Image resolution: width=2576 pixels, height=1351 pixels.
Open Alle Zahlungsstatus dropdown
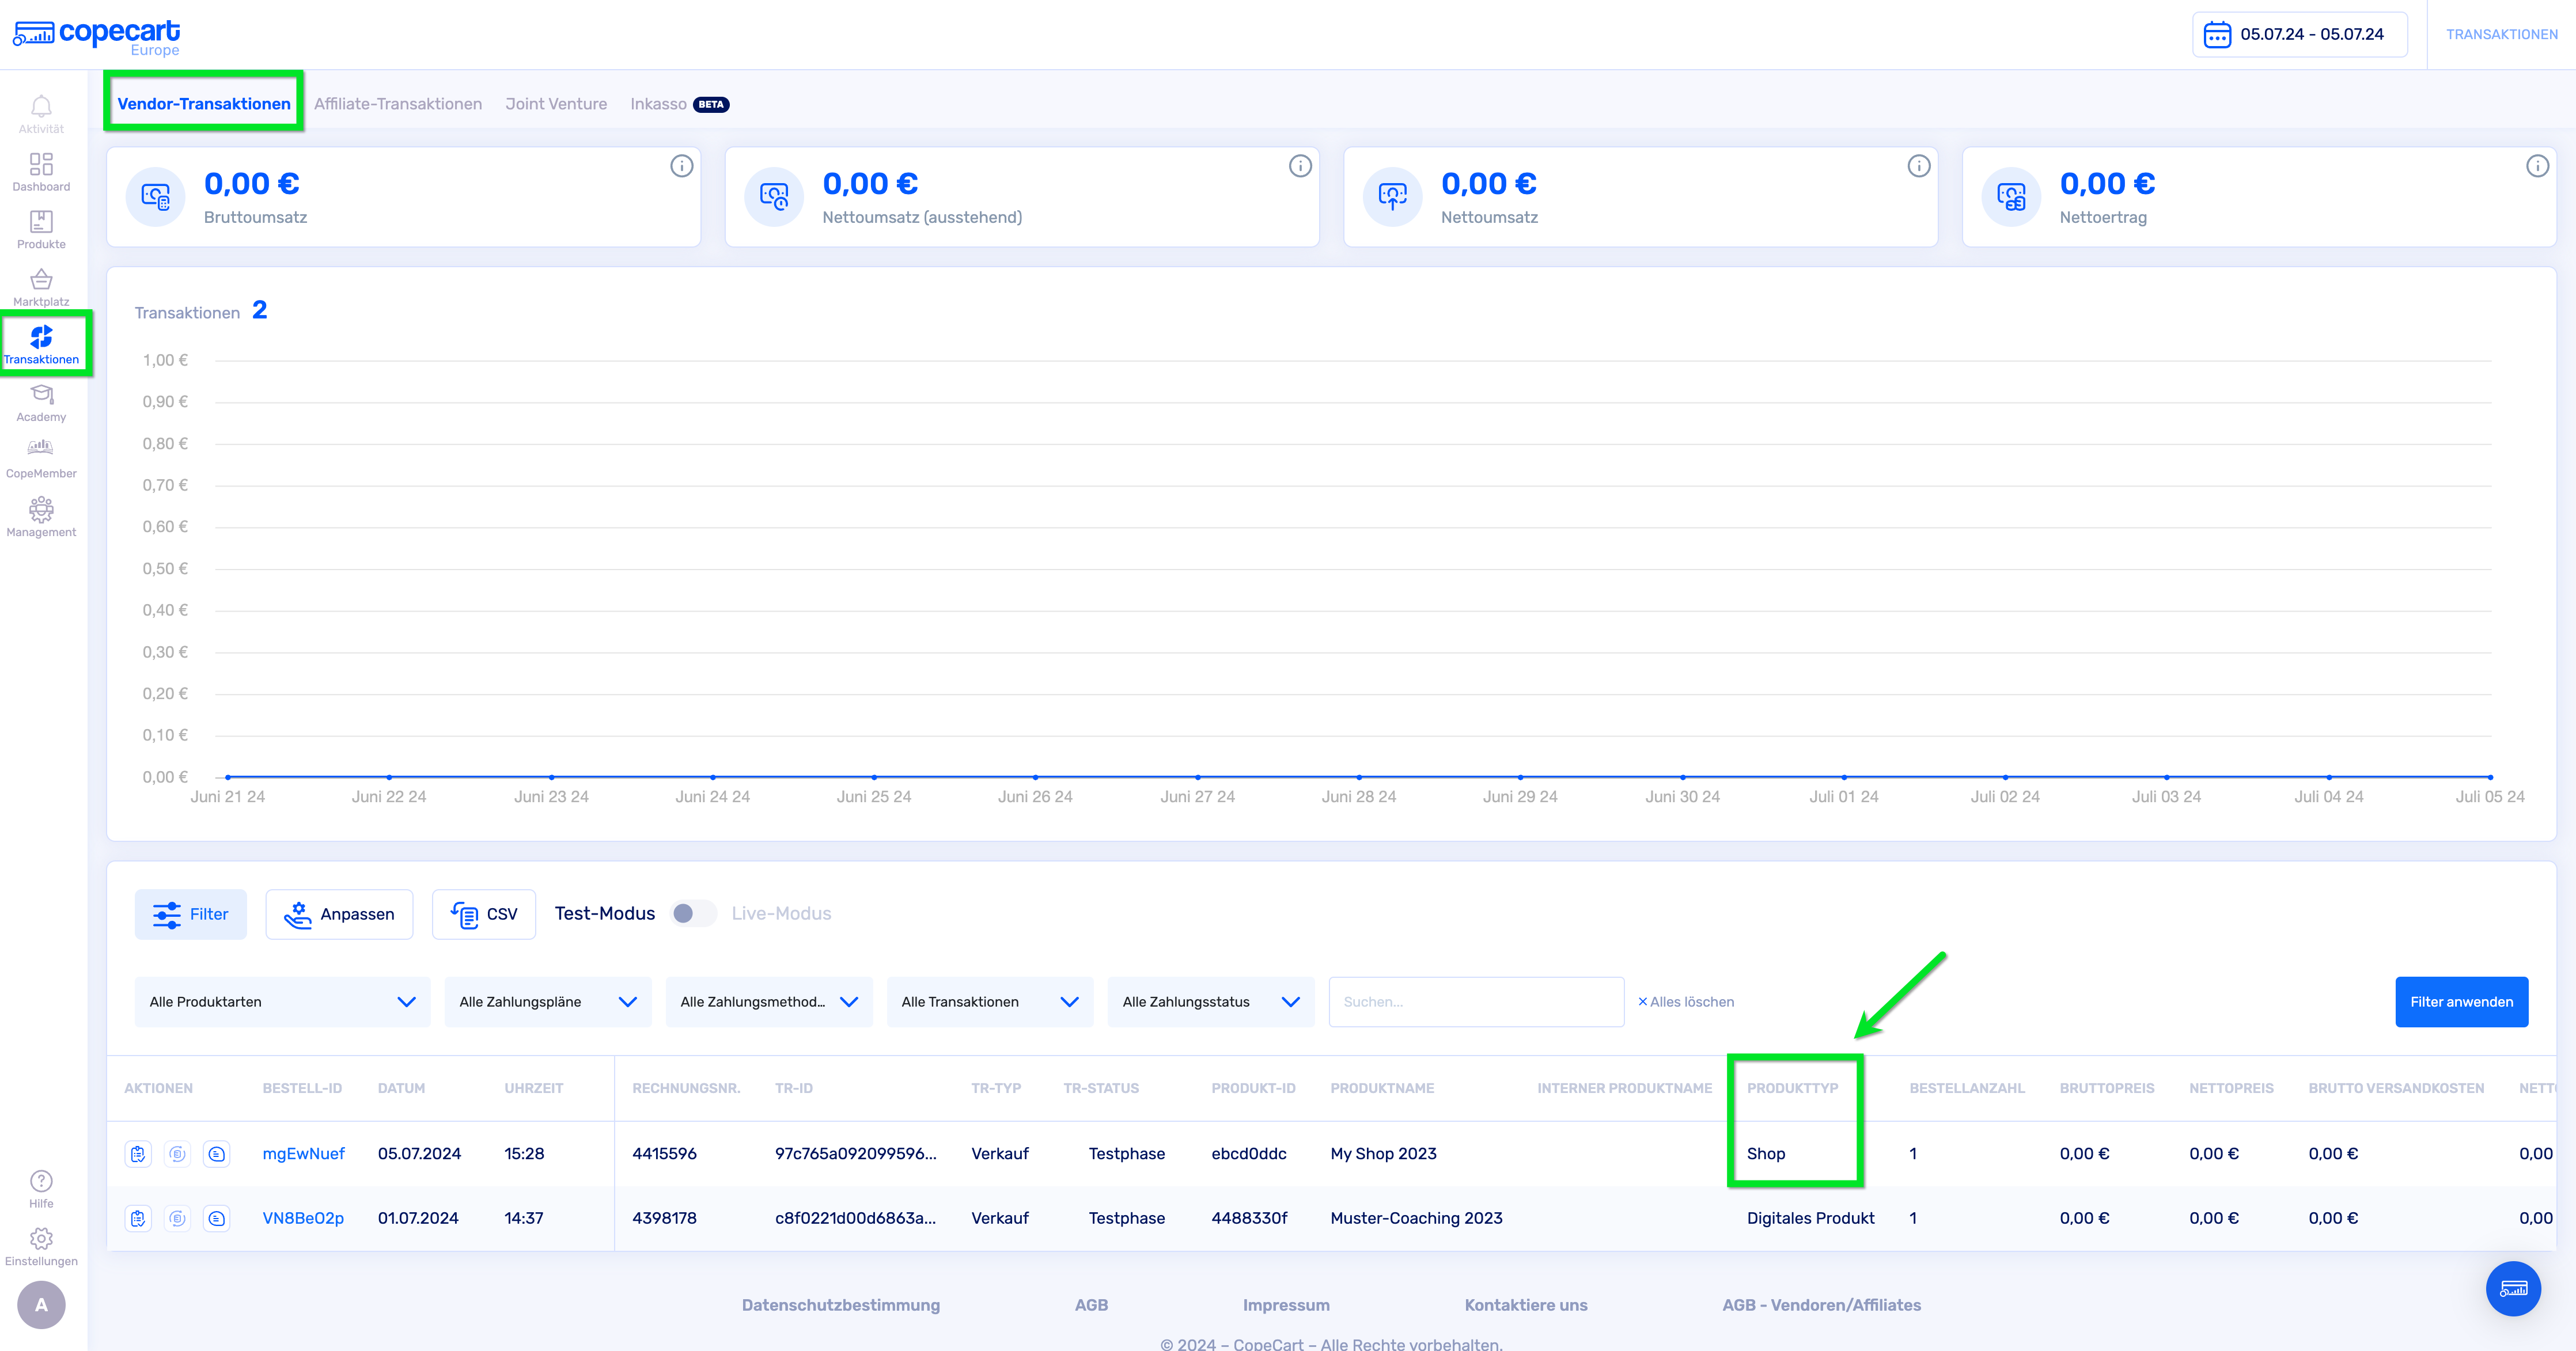(1210, 1001)
